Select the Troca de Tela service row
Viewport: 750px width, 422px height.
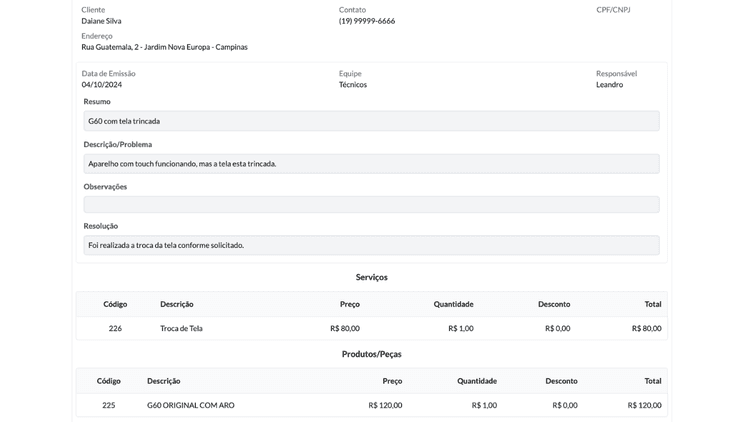(x=181, y=328)
